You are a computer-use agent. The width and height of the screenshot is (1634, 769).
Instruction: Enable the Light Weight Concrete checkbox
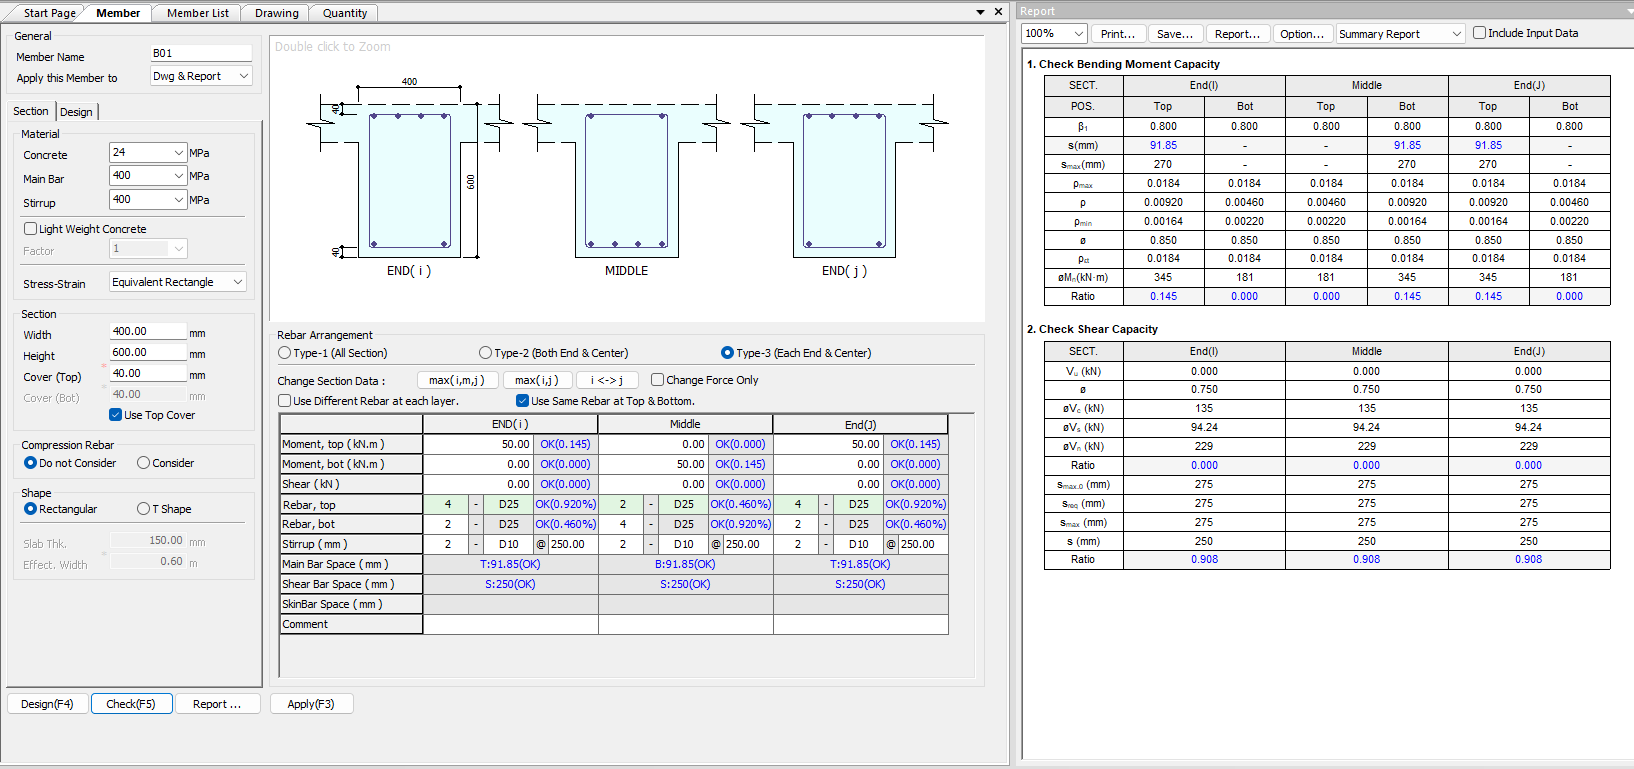[x=31, y=229]
